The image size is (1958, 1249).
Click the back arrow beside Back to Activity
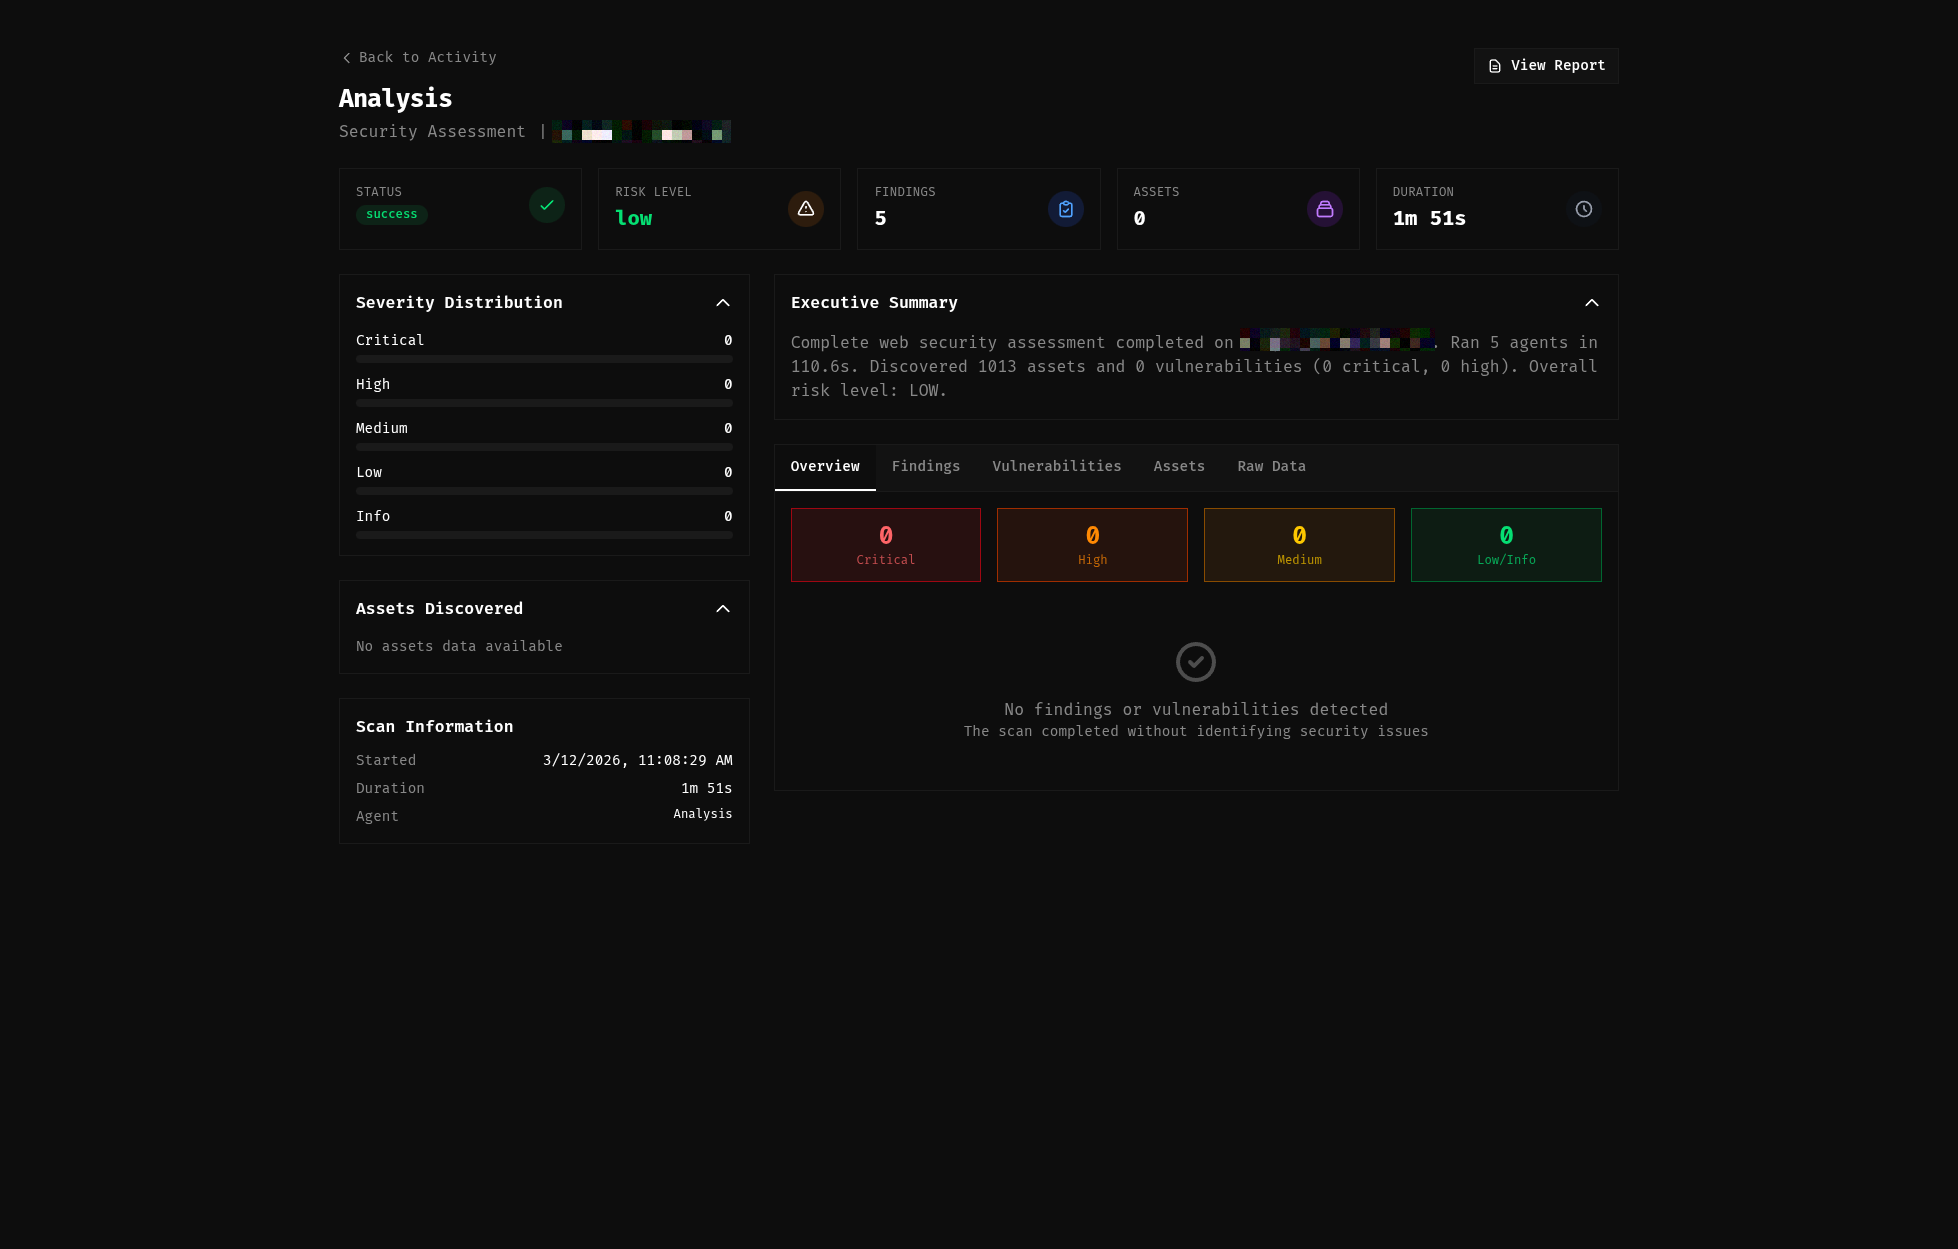point(346,58)
